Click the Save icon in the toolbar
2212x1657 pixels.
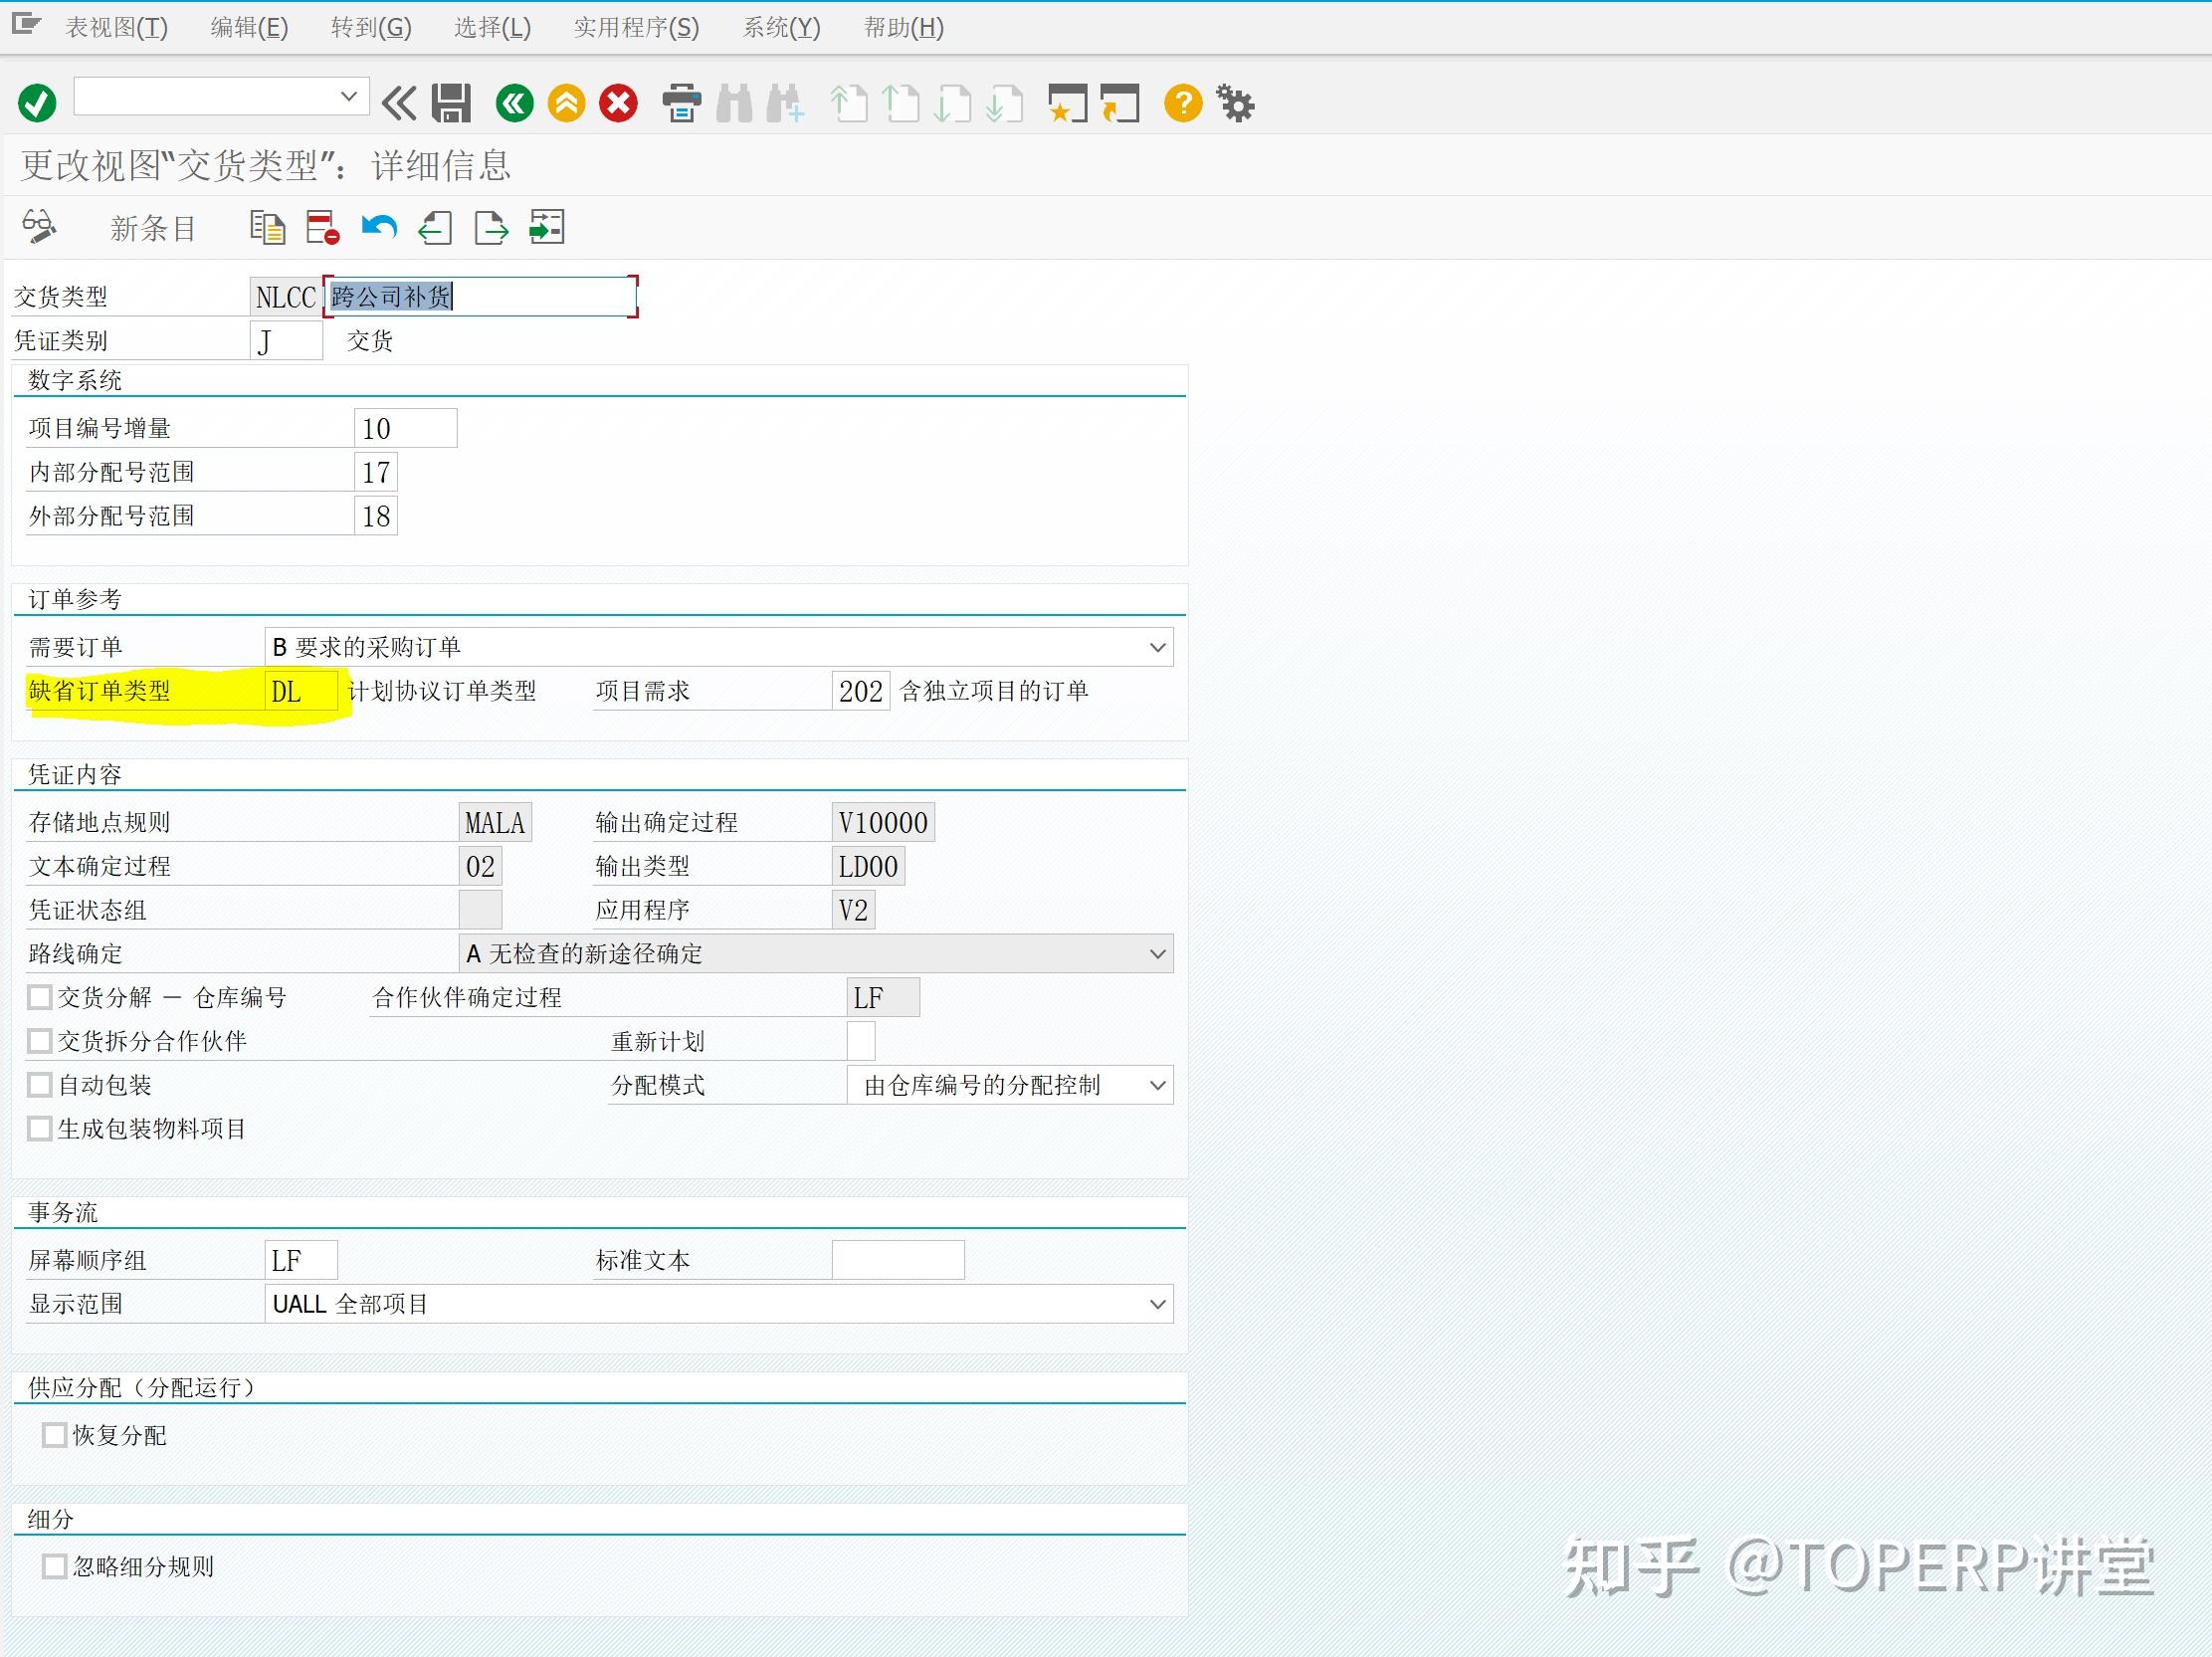coord(451,103)
